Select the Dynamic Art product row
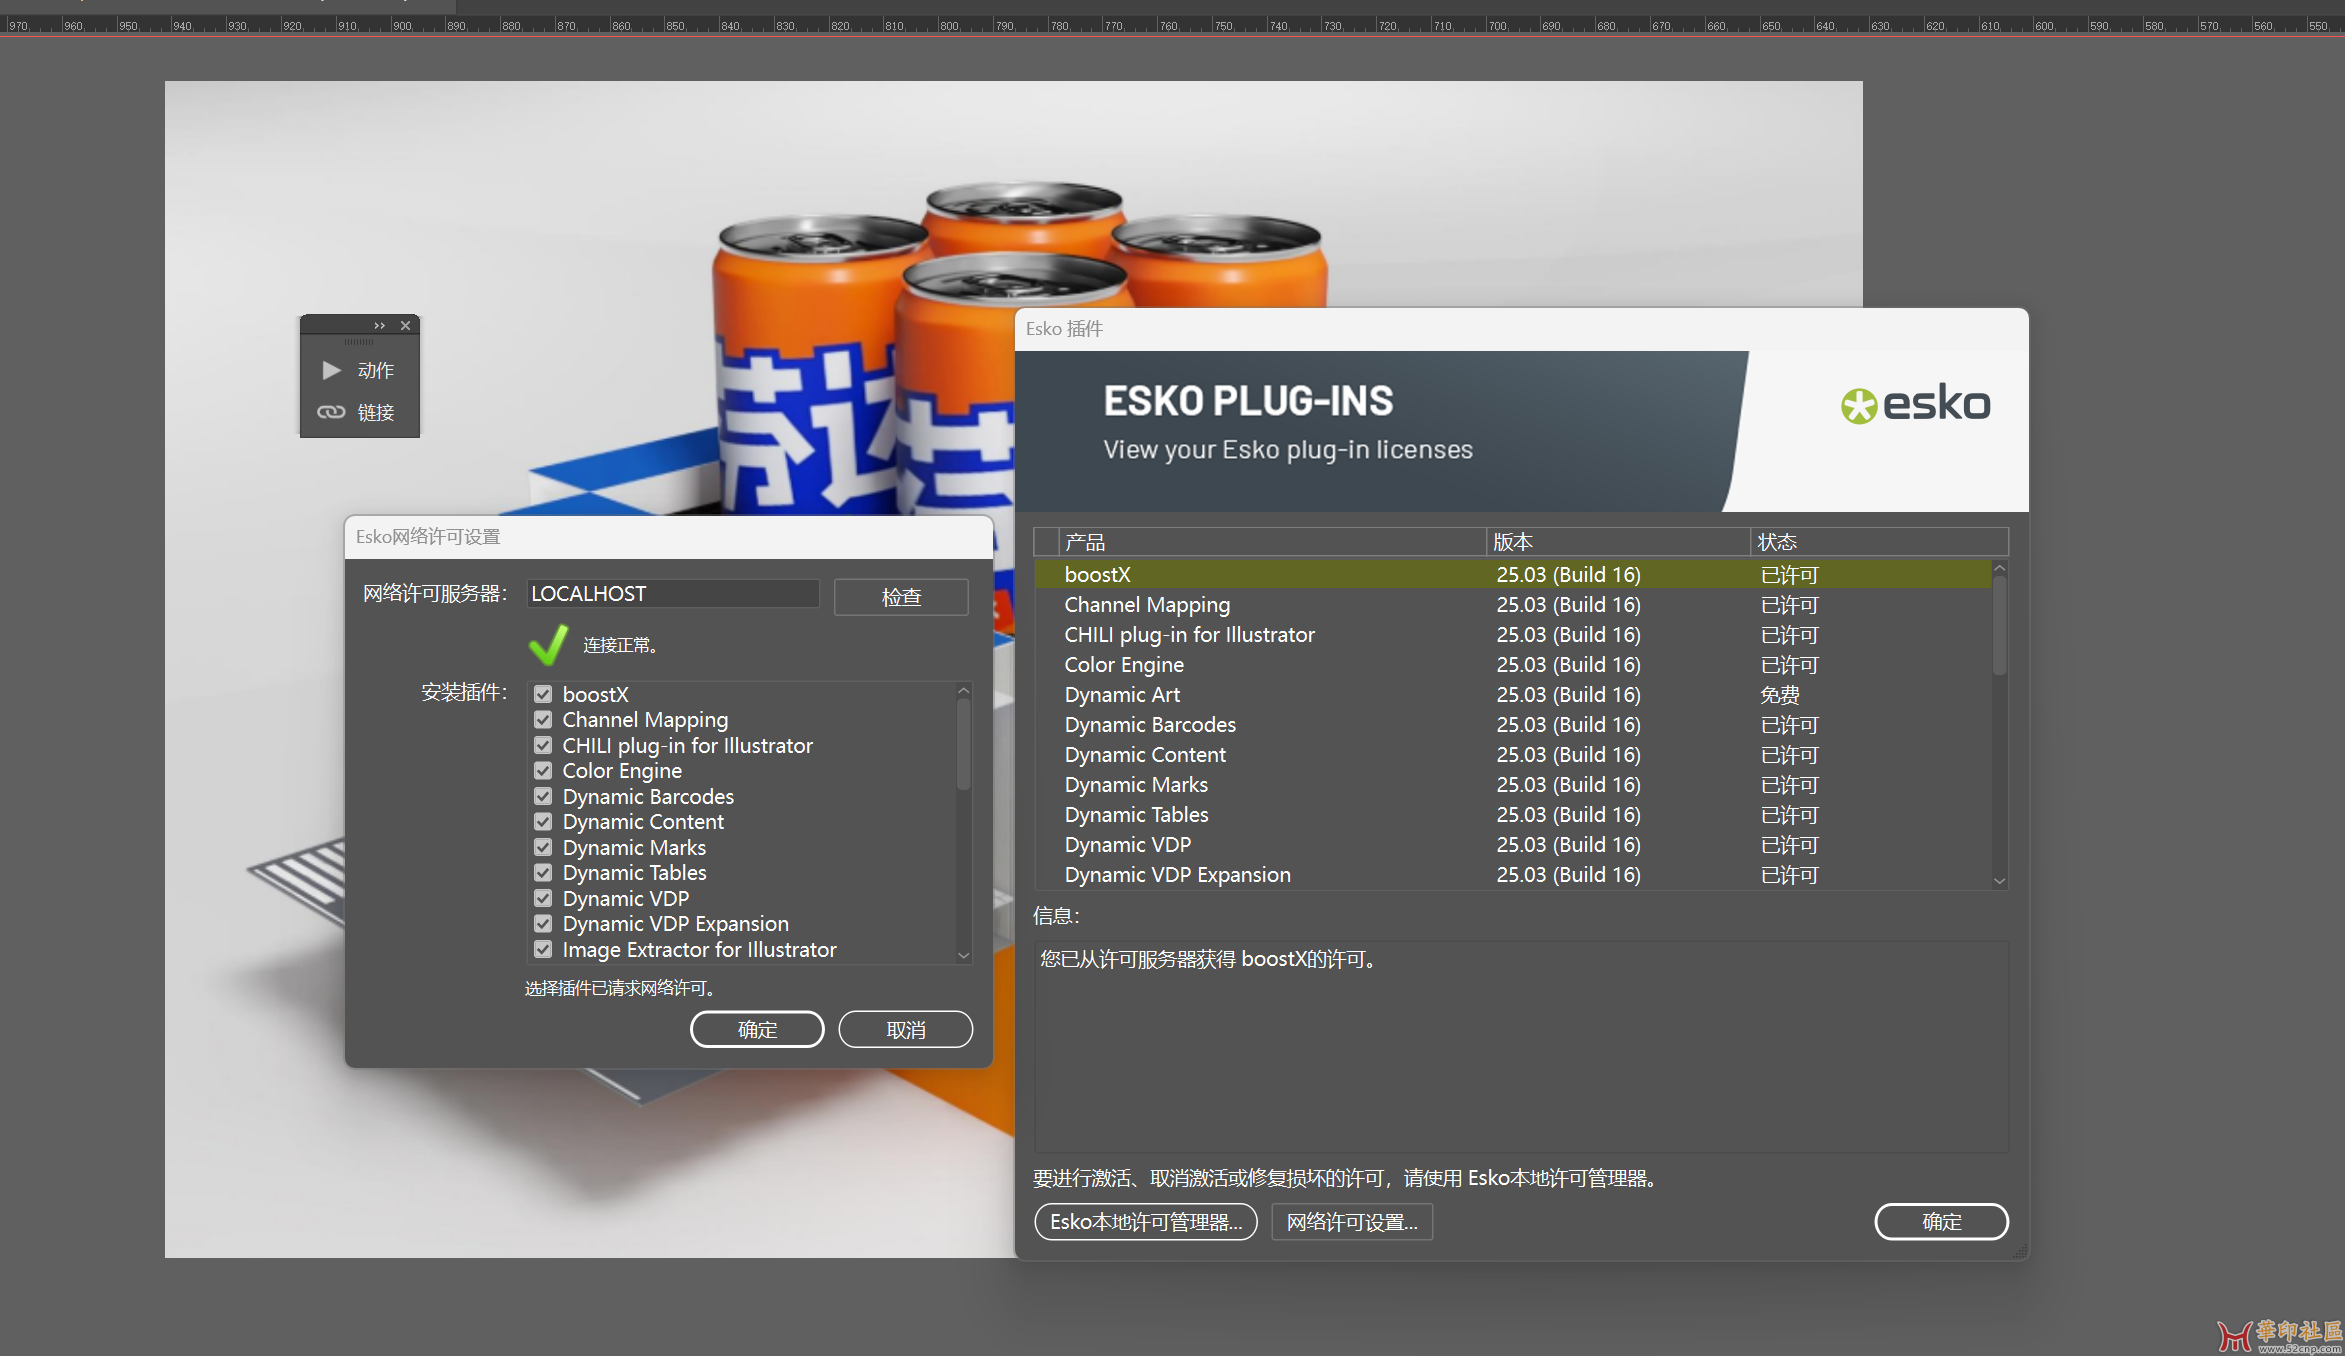The width and height of the screenshot is (2345, 1356). 1512,695
